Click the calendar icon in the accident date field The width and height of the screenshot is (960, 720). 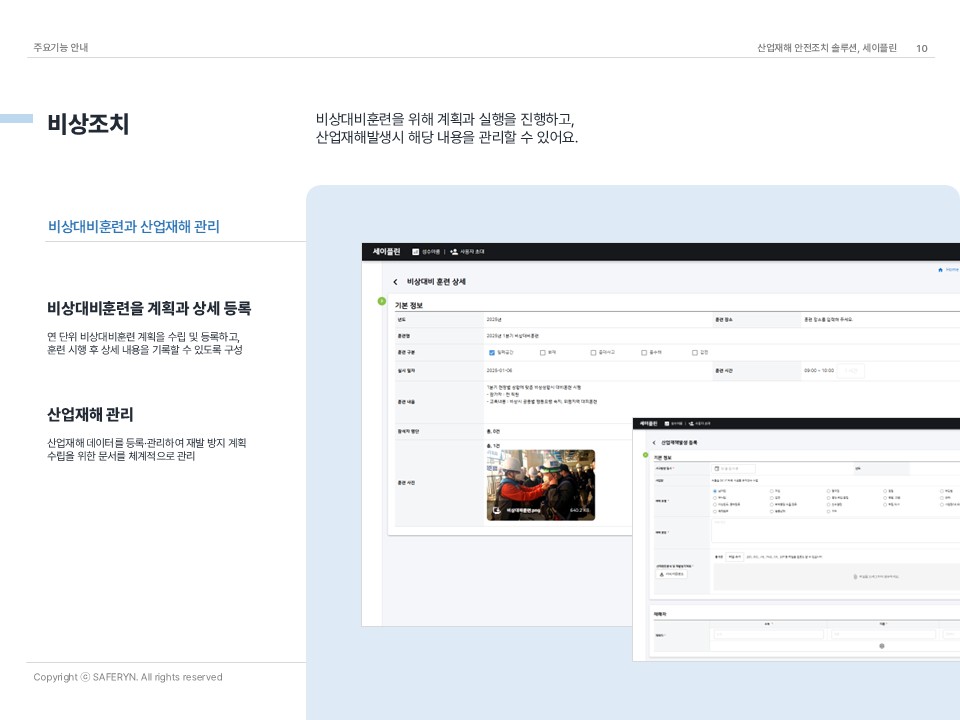[x=718, y=468]
